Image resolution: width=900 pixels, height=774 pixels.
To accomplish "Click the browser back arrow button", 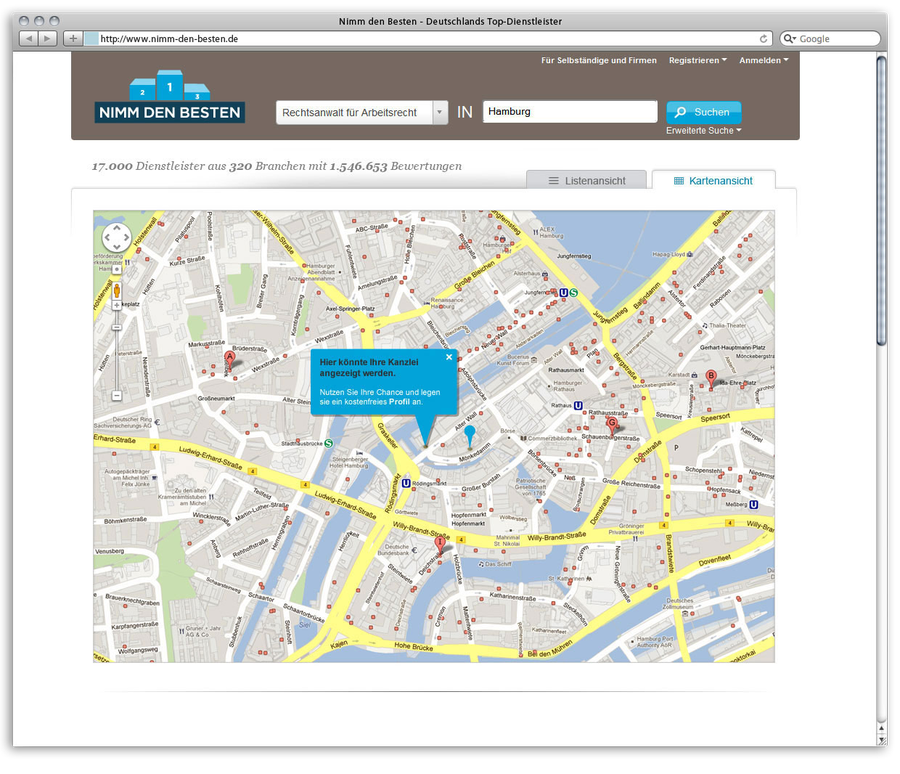I will click(x=29, y=38).
